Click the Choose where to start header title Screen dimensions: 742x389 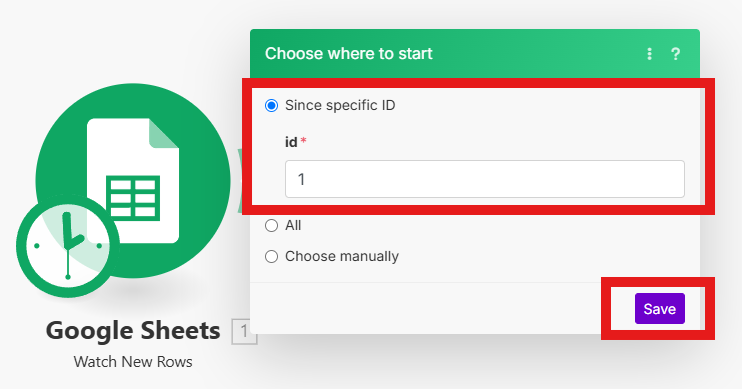(349, 53)
